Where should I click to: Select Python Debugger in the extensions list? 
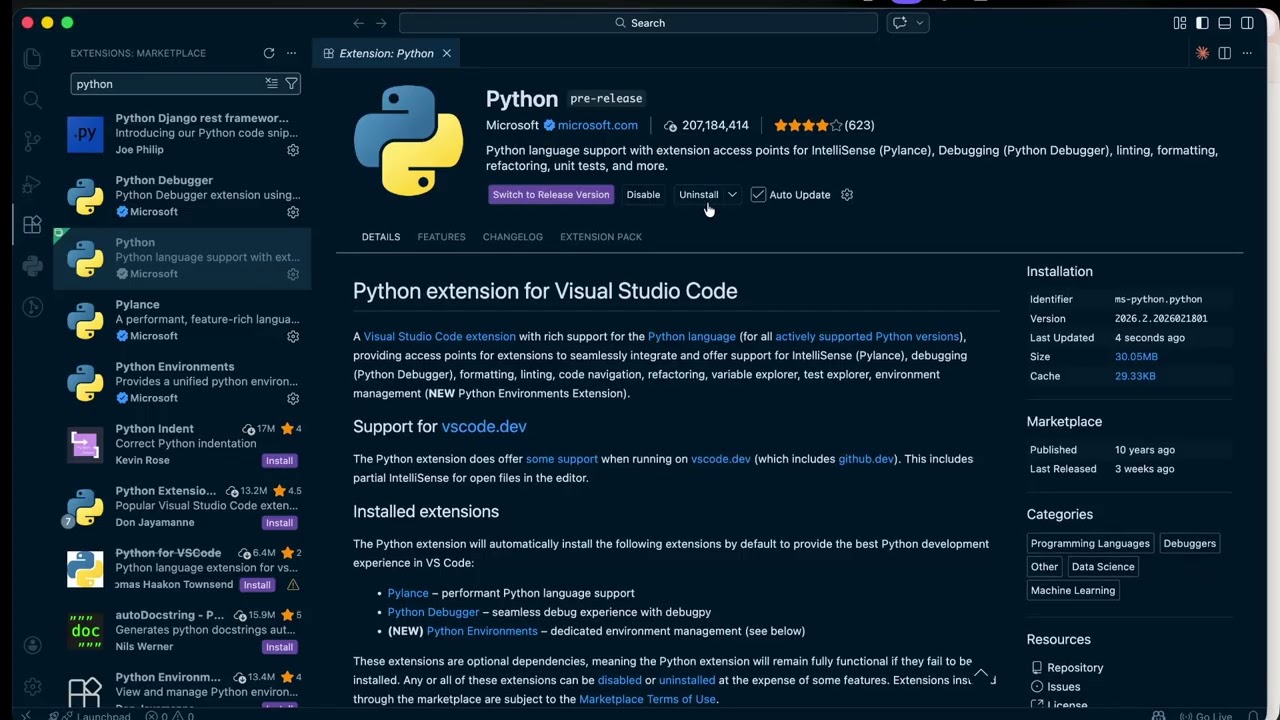point(182,196)
